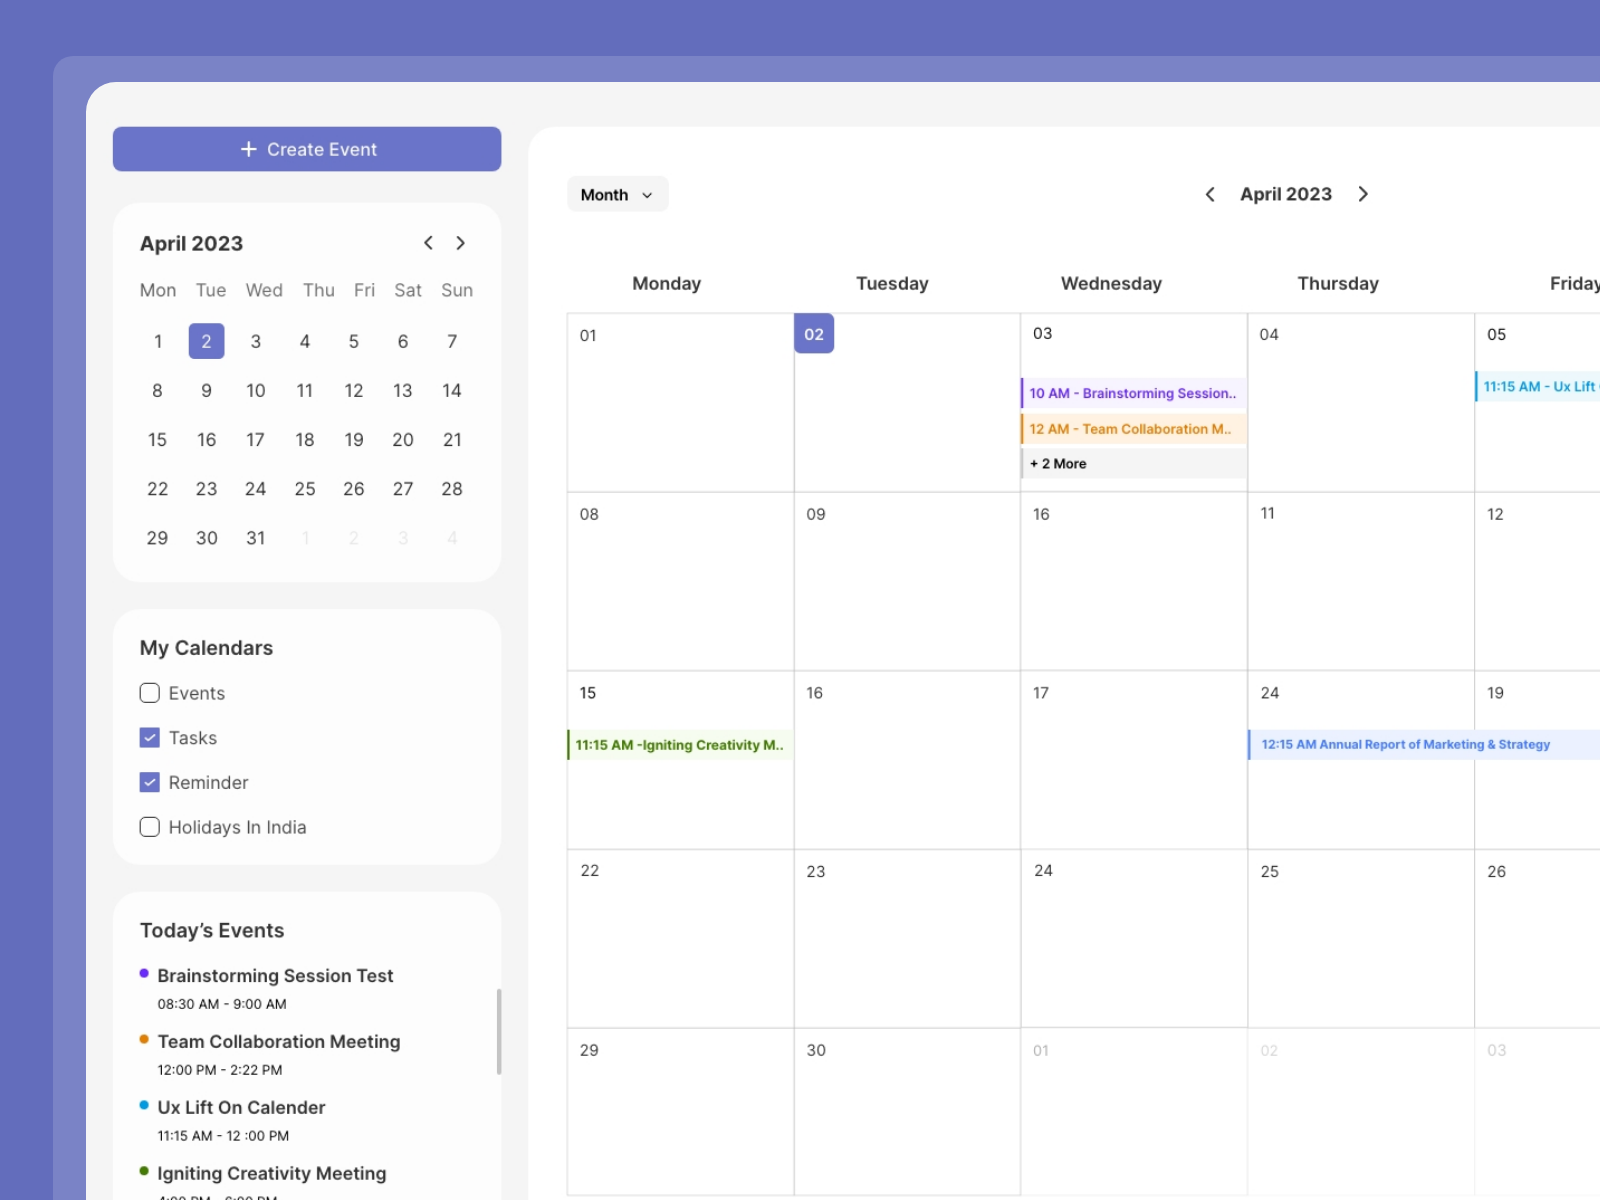Click the plus icon on Create Event button

(x=247, y=149)
